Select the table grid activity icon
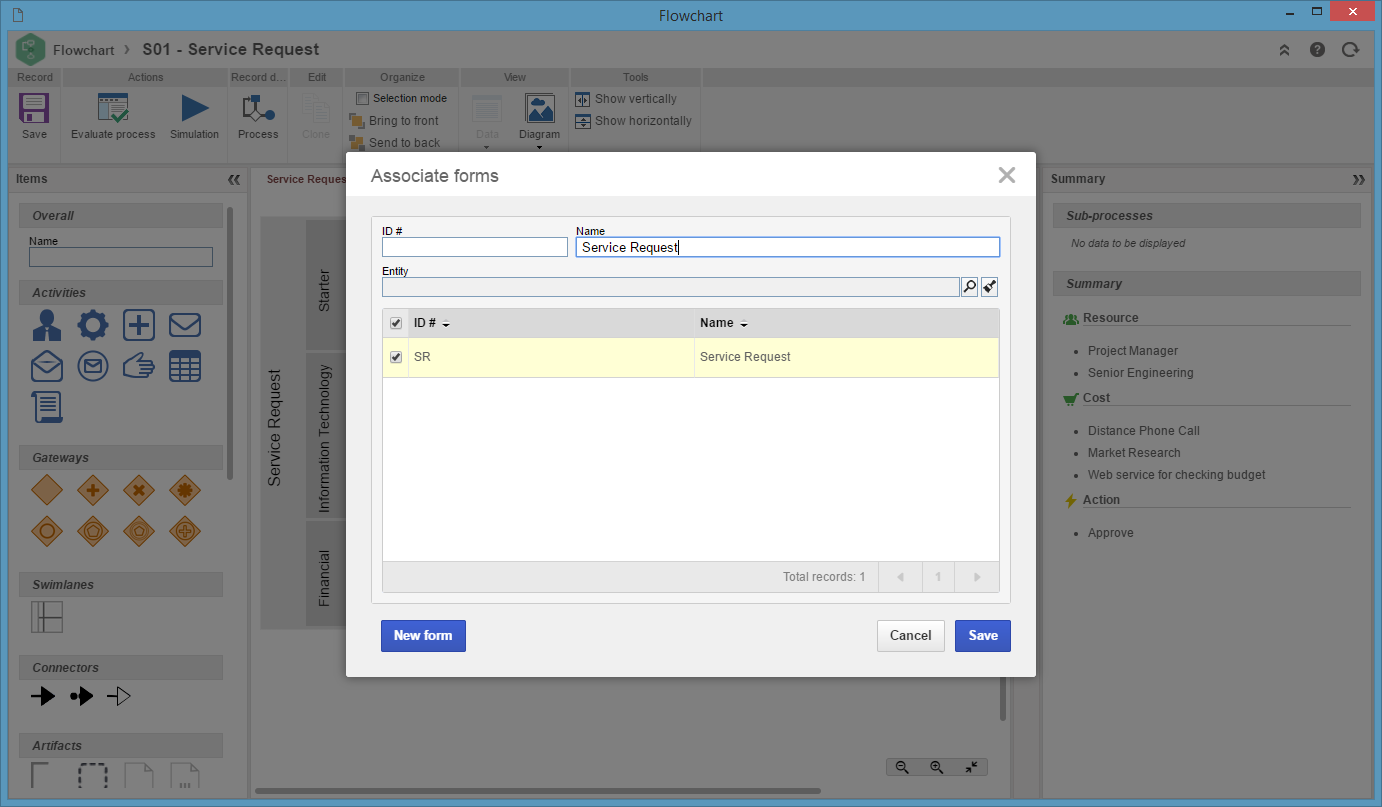 tap(185, 367)
